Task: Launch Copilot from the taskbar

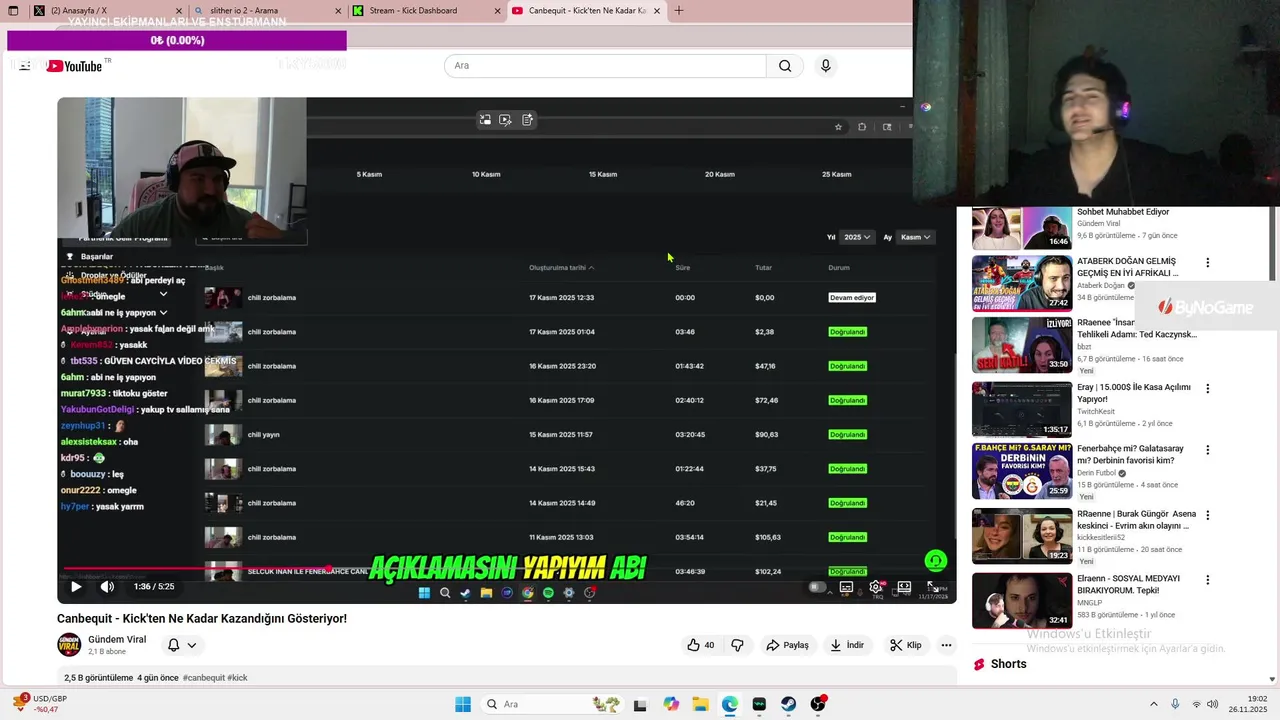Action: click(671, 704)
